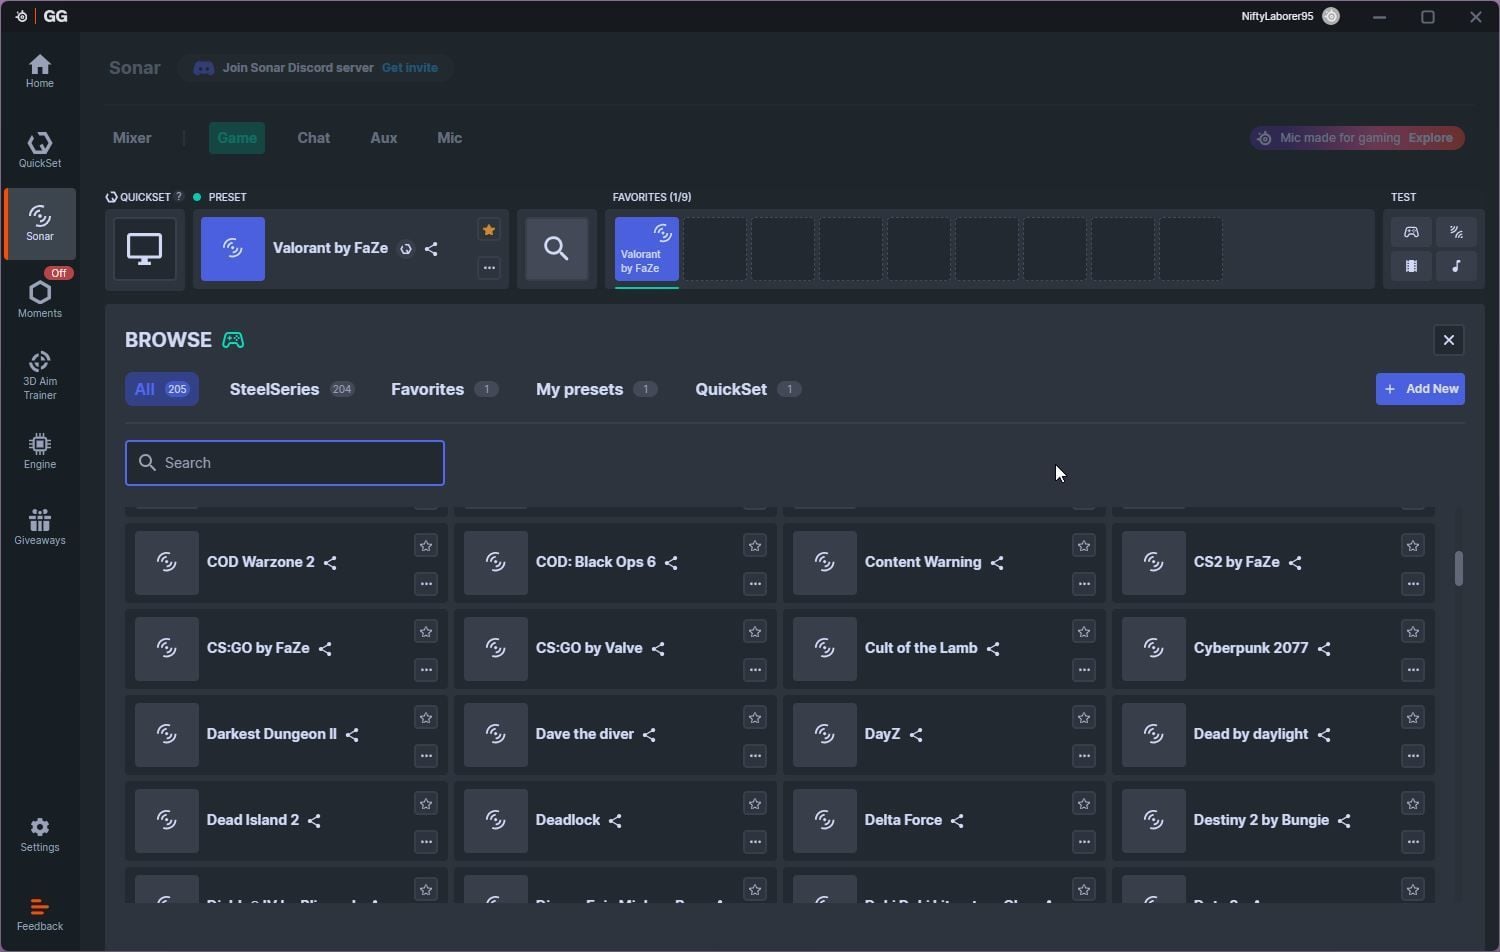Unfavorite the Valorant by FaZe preset star
1500x952 pixels.
(489, 230)
